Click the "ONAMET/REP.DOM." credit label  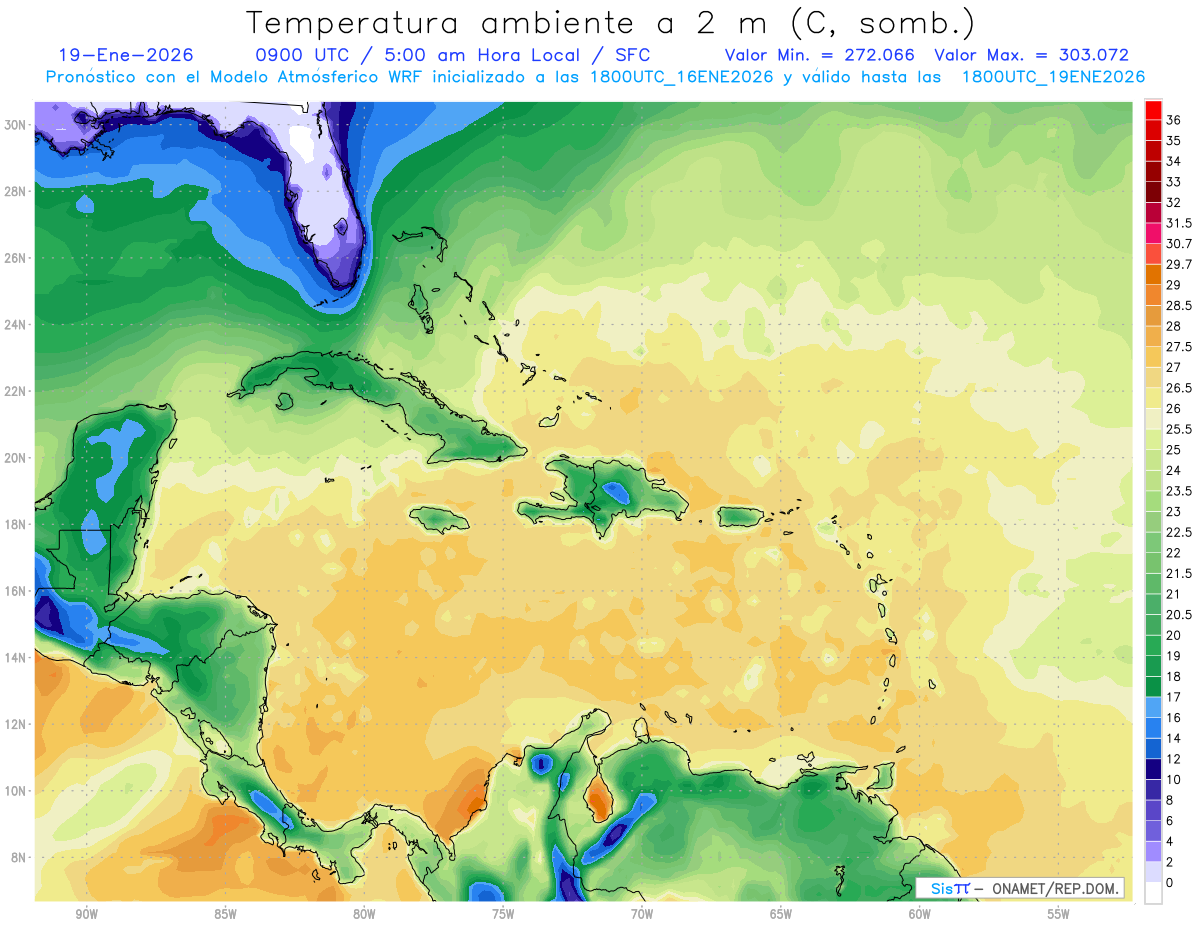[1056, 888]
